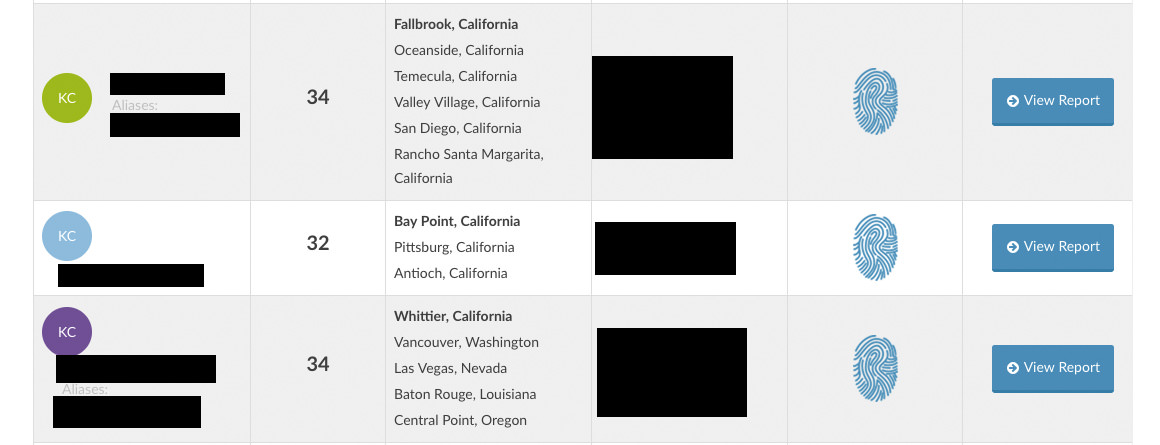Select the Whittier, California heading
1160x445 pixels.
(452, 316)
